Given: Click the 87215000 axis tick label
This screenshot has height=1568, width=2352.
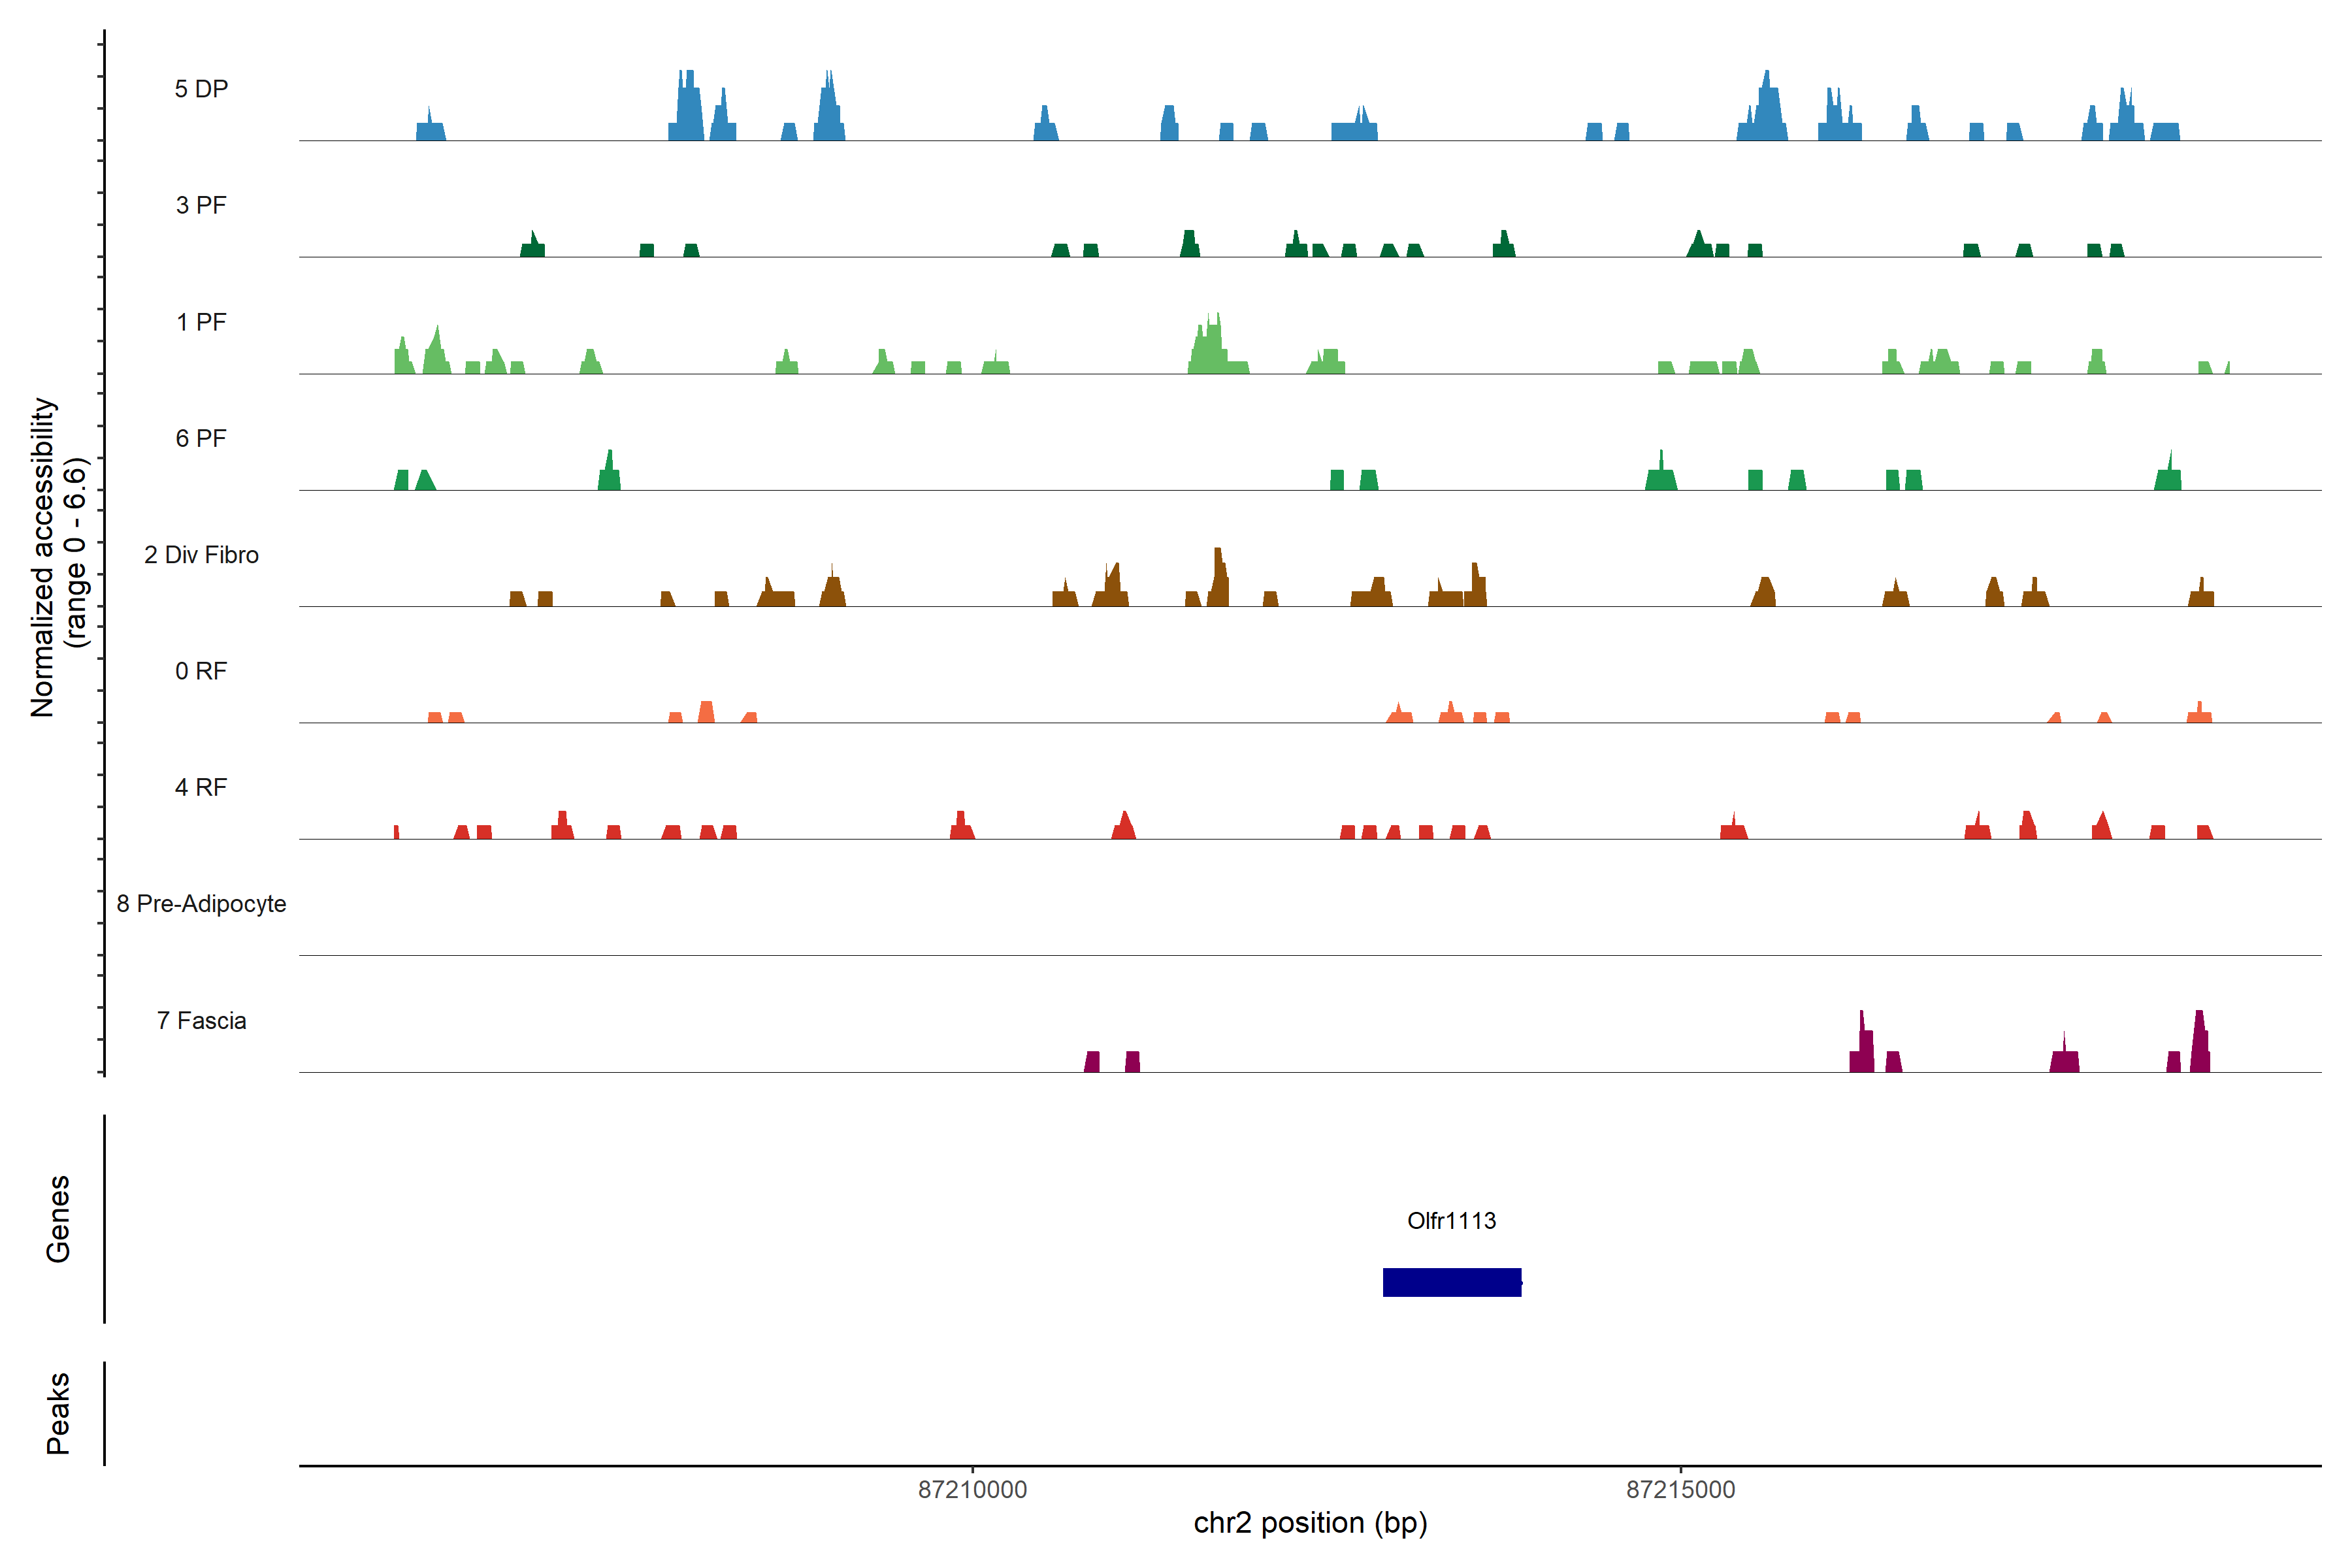Looking at the screenshot, I should (x=1680, y=1489).
